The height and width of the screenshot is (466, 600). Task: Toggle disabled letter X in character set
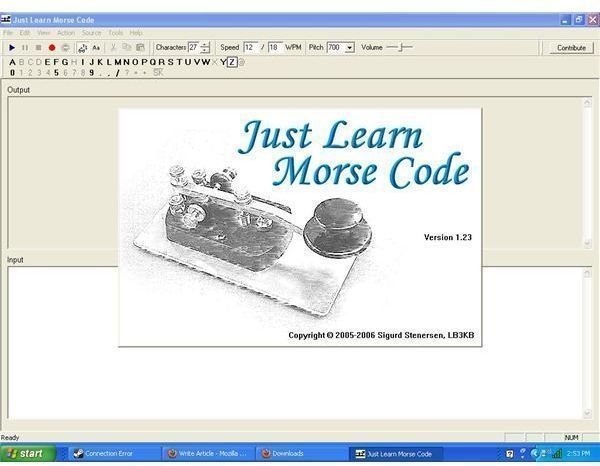(x=215, y=62)
